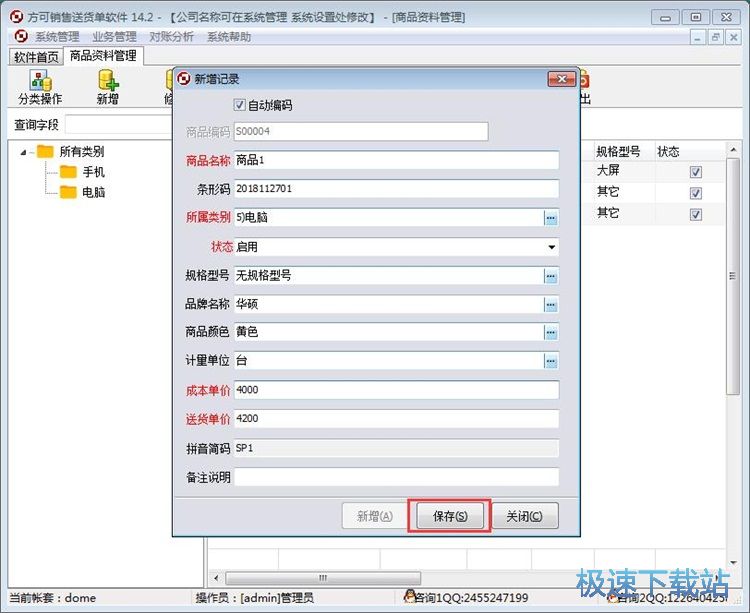The height and width of the screenshot is (613, 750).
Task: Click the 备注说明 input field
Action: [x=396, y=477]
